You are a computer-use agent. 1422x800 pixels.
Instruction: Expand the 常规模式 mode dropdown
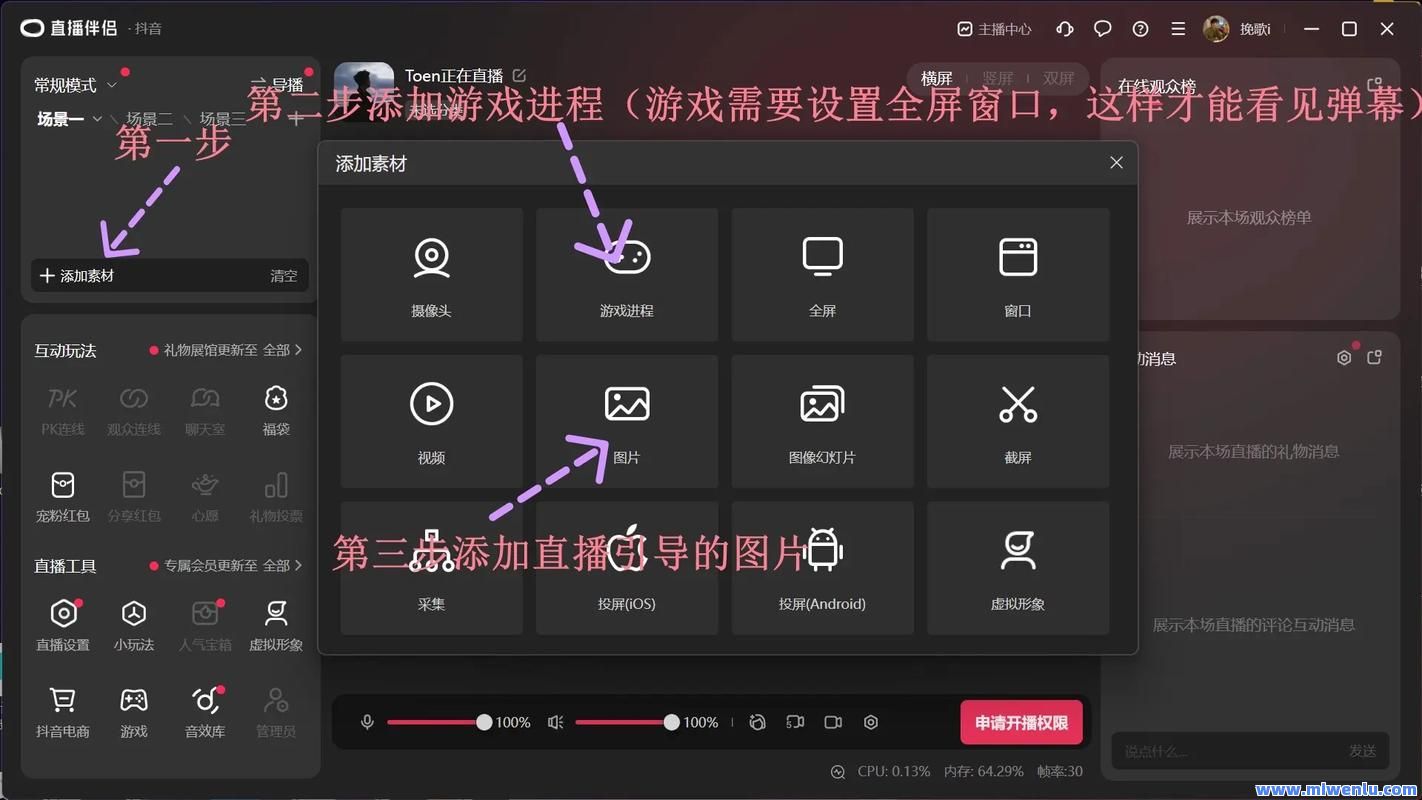(x=111, y=86)
